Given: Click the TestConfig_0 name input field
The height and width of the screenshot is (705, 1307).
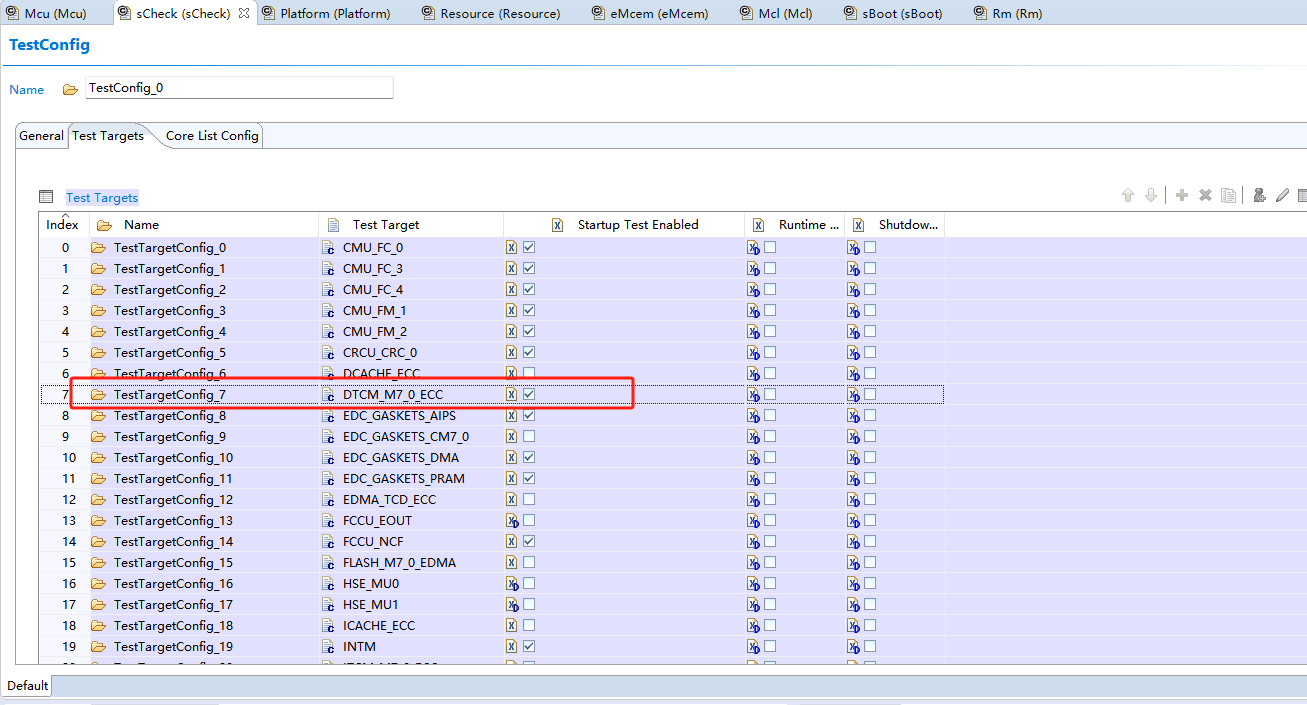Looking at the screenshot, I should (239, 88).
